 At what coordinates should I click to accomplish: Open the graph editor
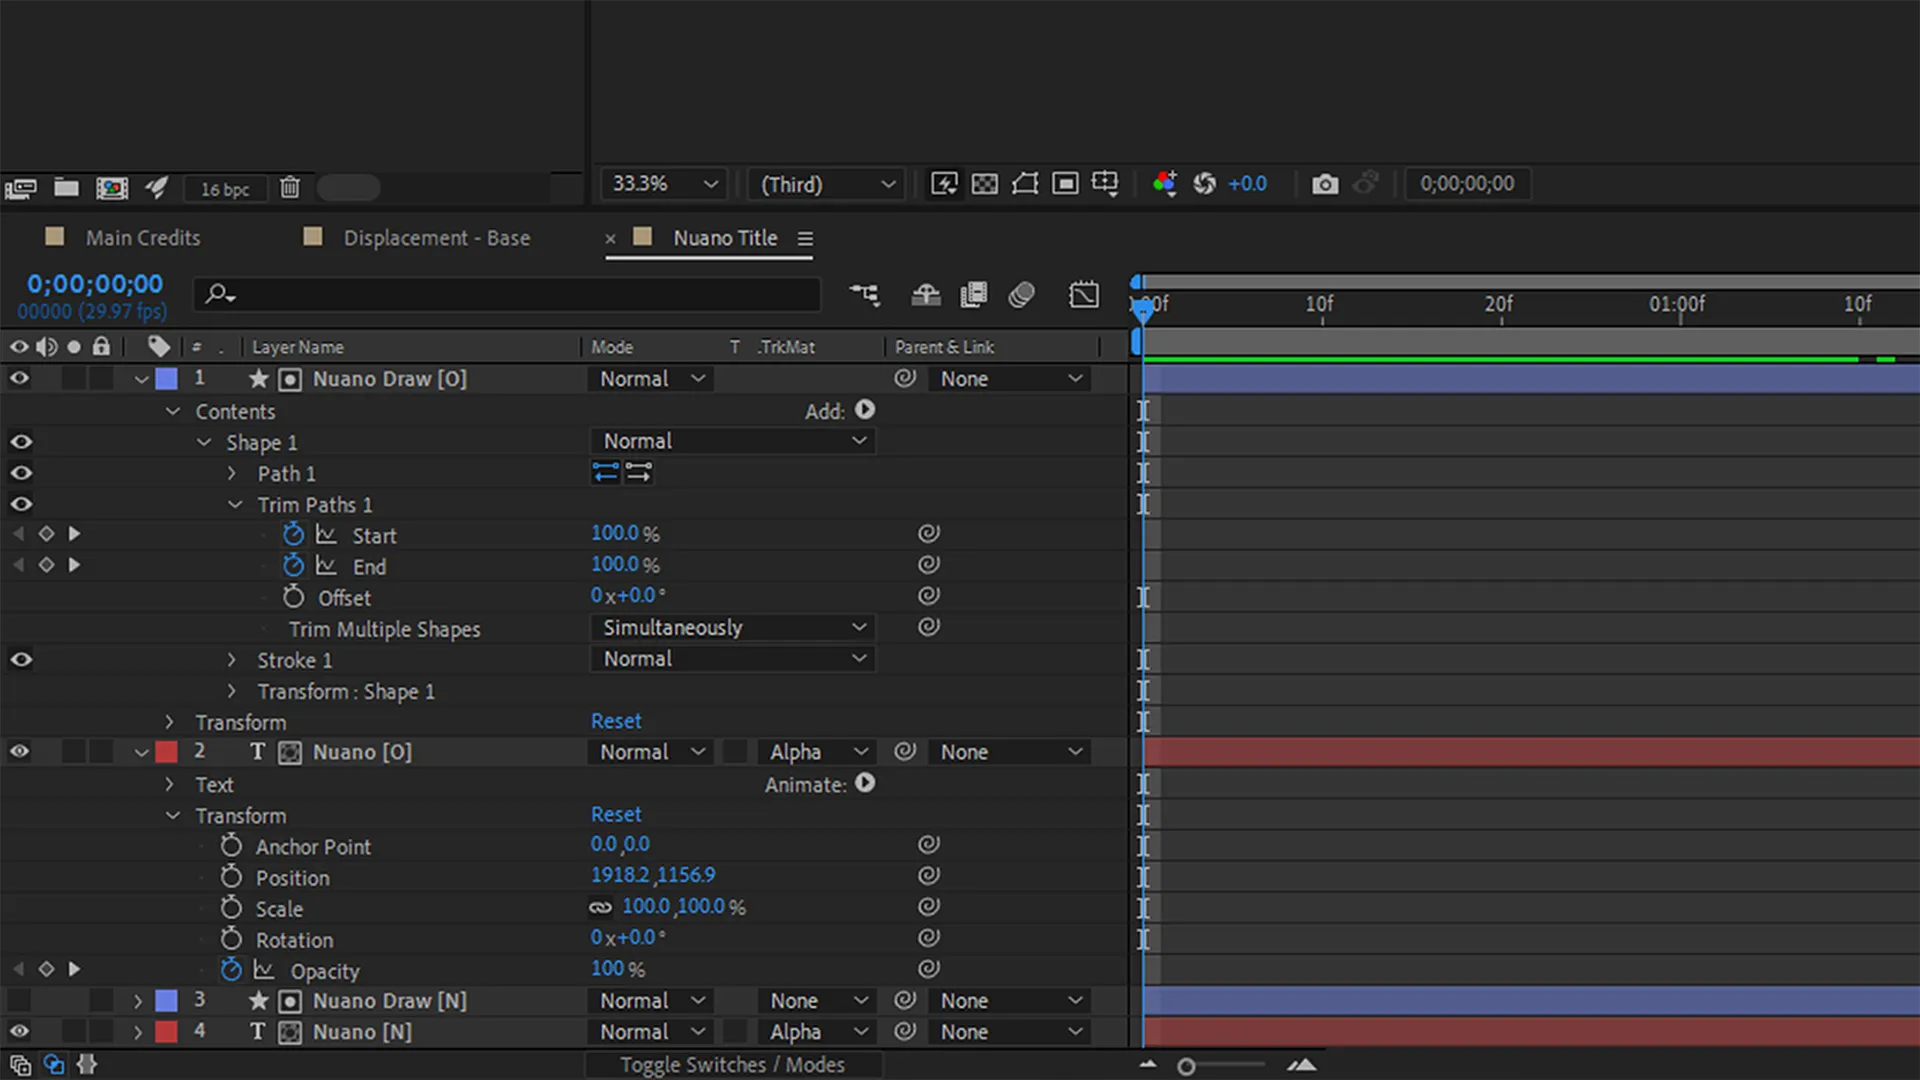(1084, 295)
